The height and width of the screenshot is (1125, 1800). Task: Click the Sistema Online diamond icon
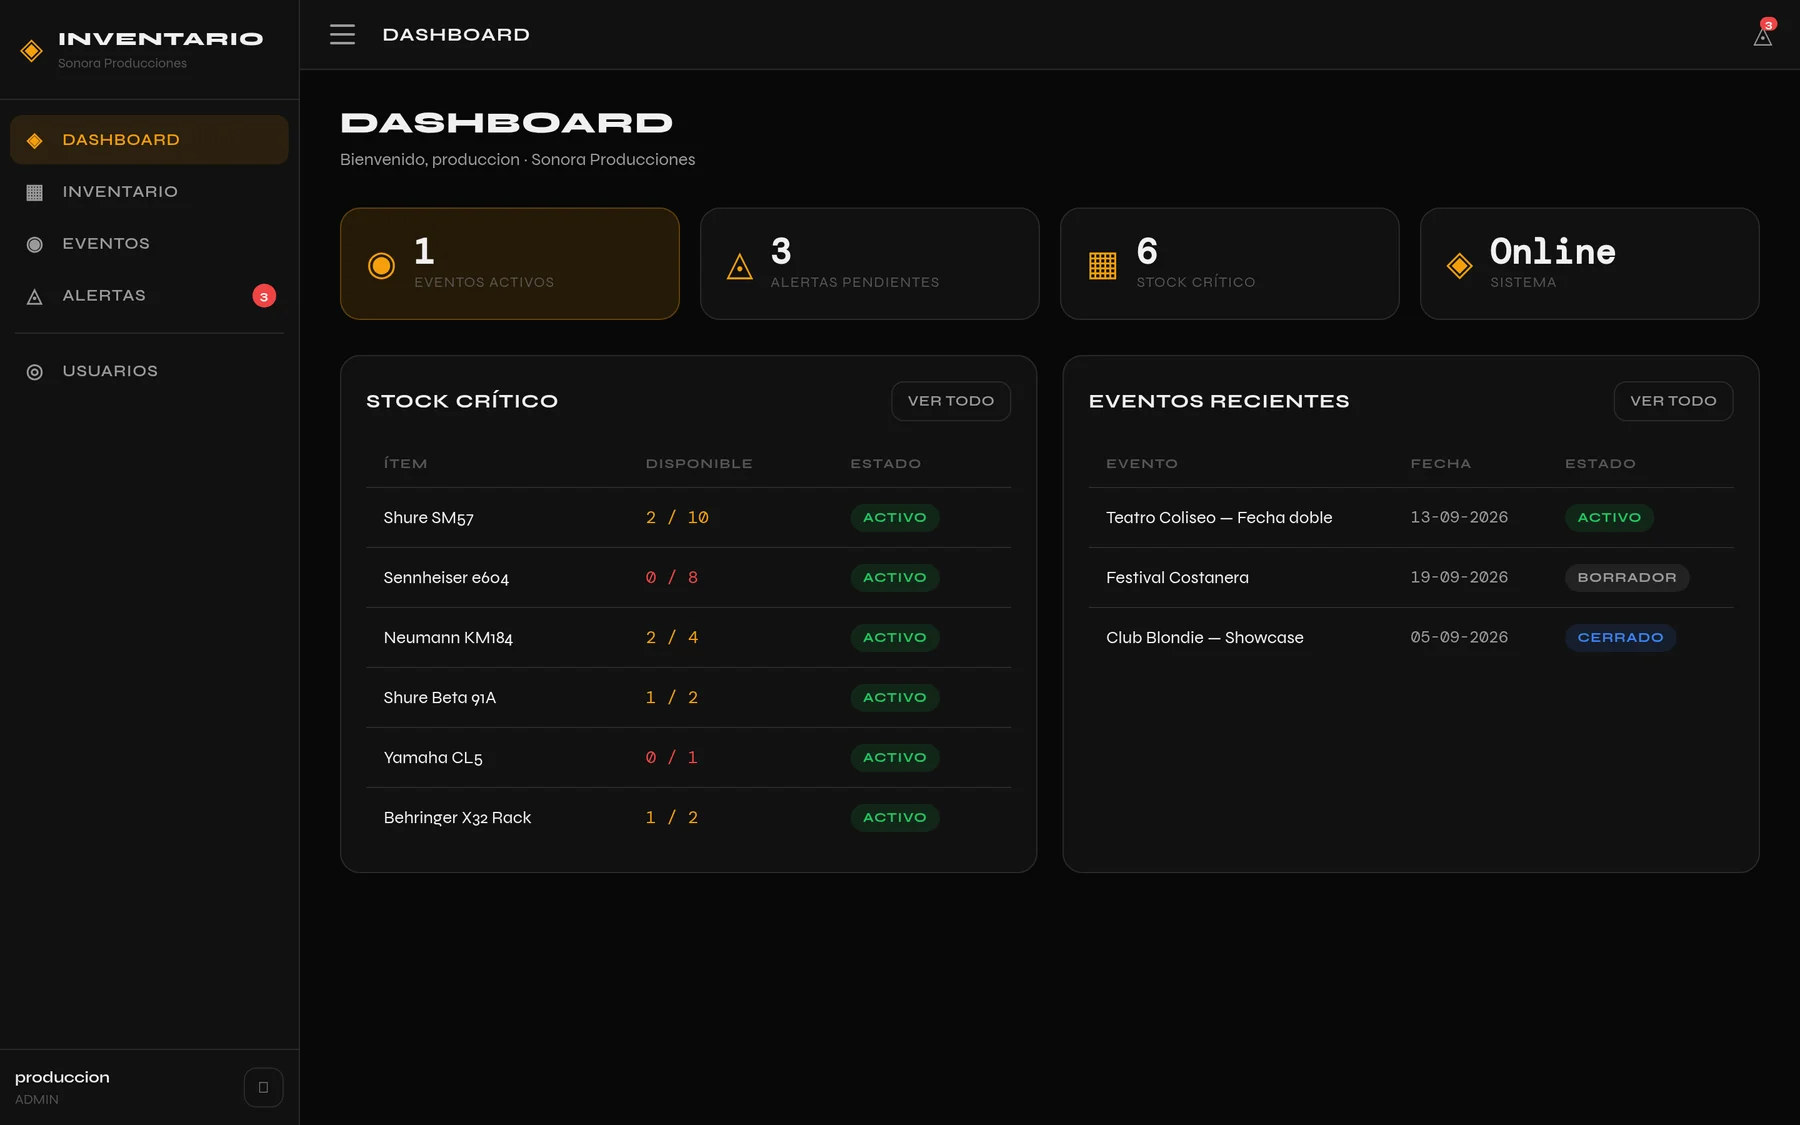[1459, 265]
